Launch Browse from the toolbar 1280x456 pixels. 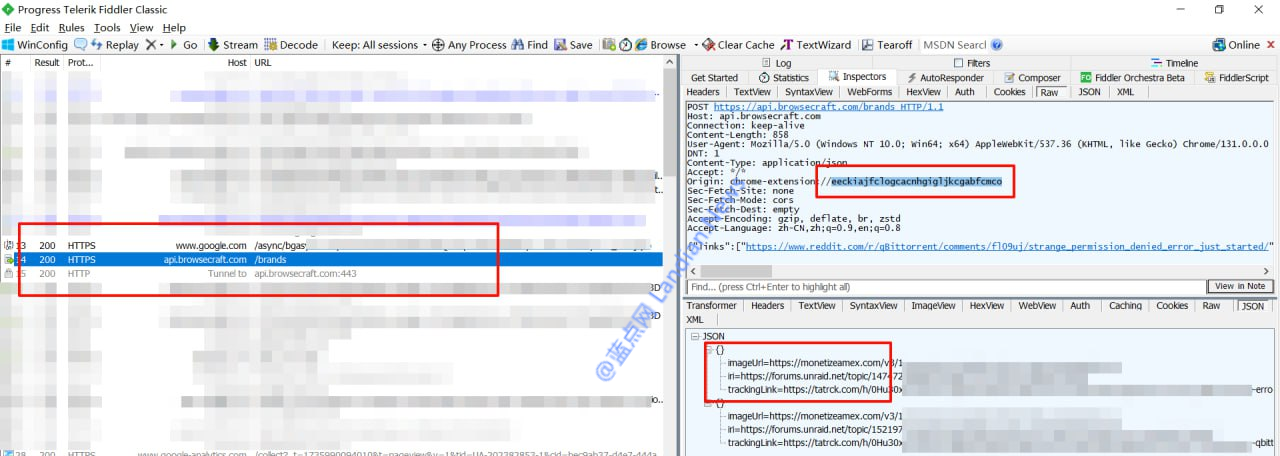pos(660,45)
